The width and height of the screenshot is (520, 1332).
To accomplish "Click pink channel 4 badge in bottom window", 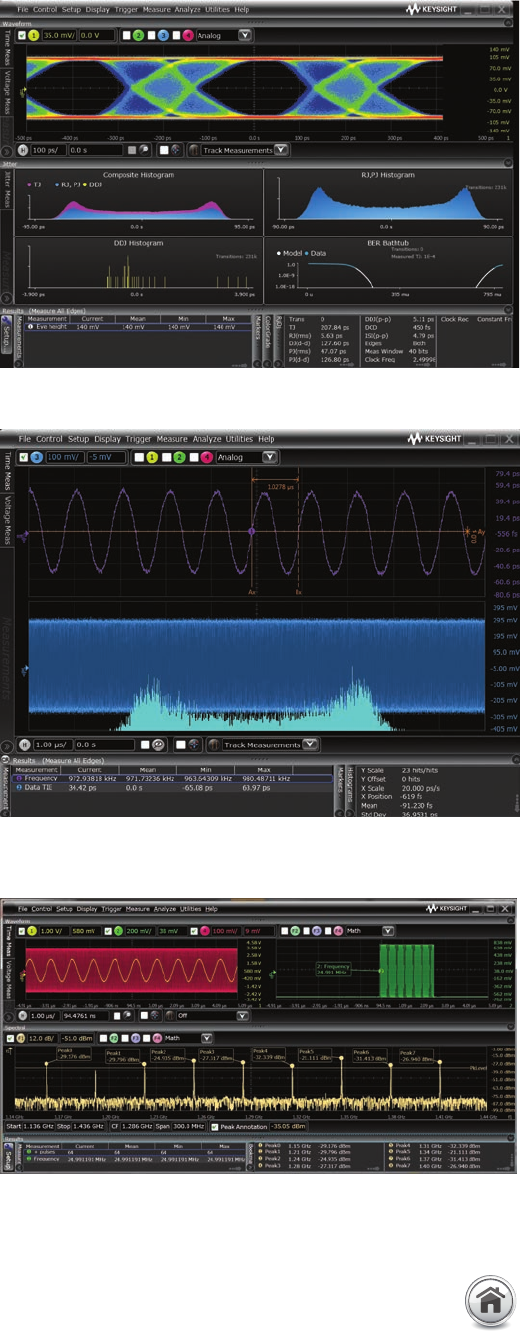I will click(x=204, y=931).
